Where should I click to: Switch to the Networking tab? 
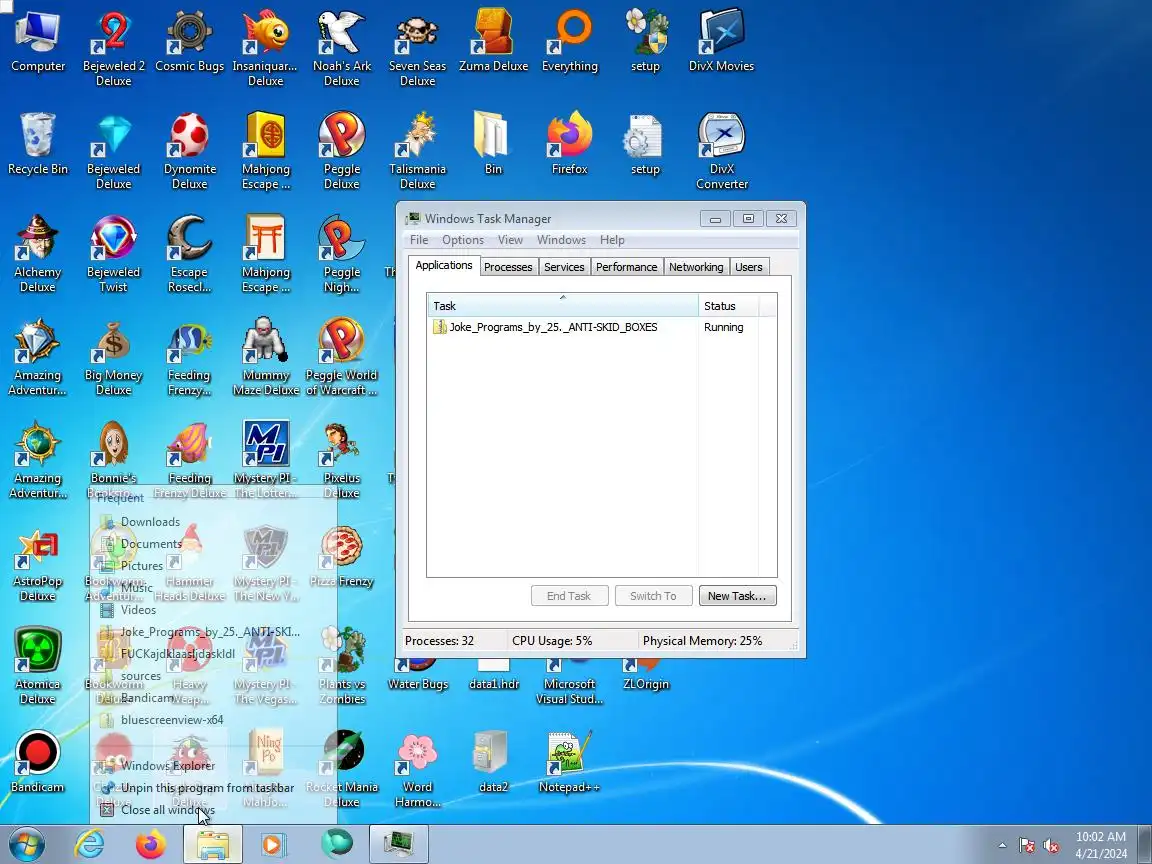pos(696,267)
